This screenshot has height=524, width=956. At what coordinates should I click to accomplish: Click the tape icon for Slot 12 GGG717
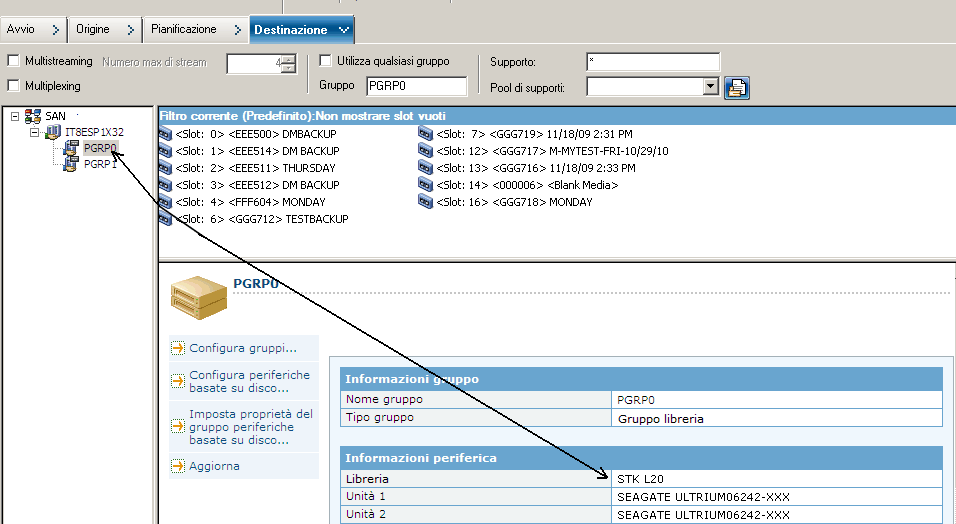[x=426, y=151]
